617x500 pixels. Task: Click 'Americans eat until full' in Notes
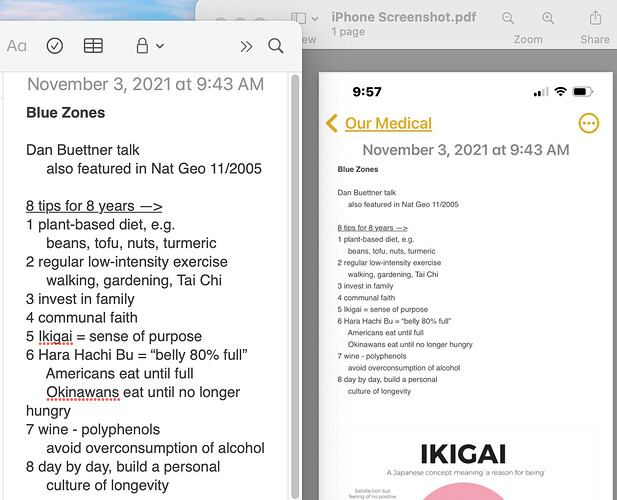coord(120,373)
